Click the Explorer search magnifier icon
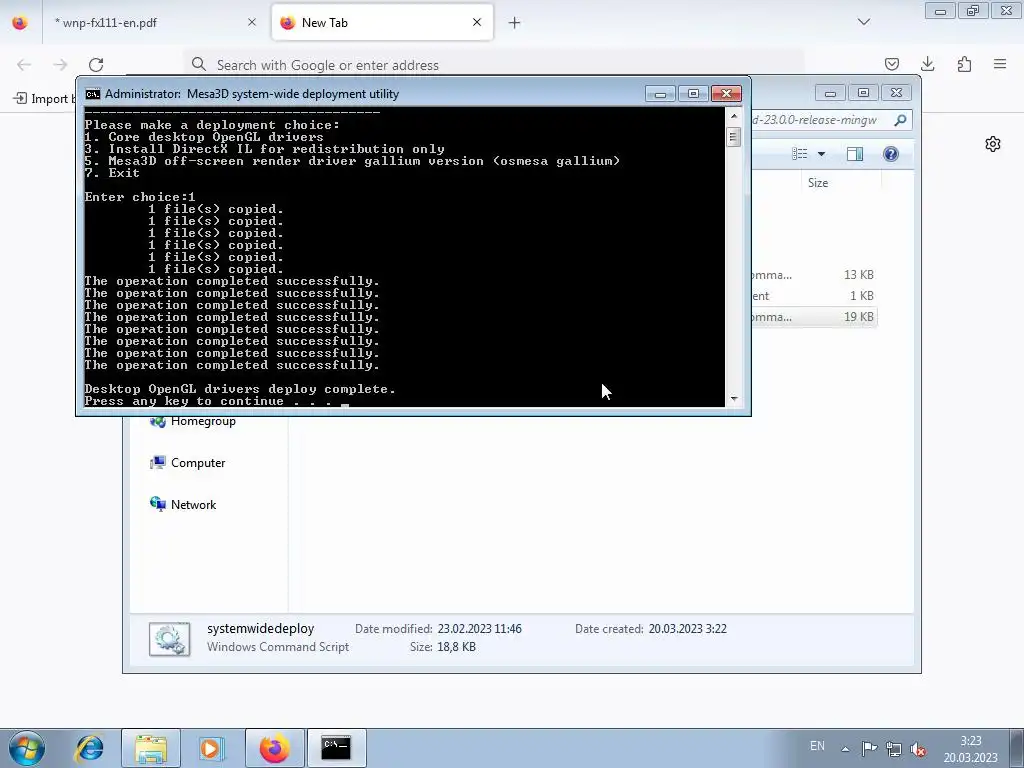The image size is (1024, 768). 901,120
